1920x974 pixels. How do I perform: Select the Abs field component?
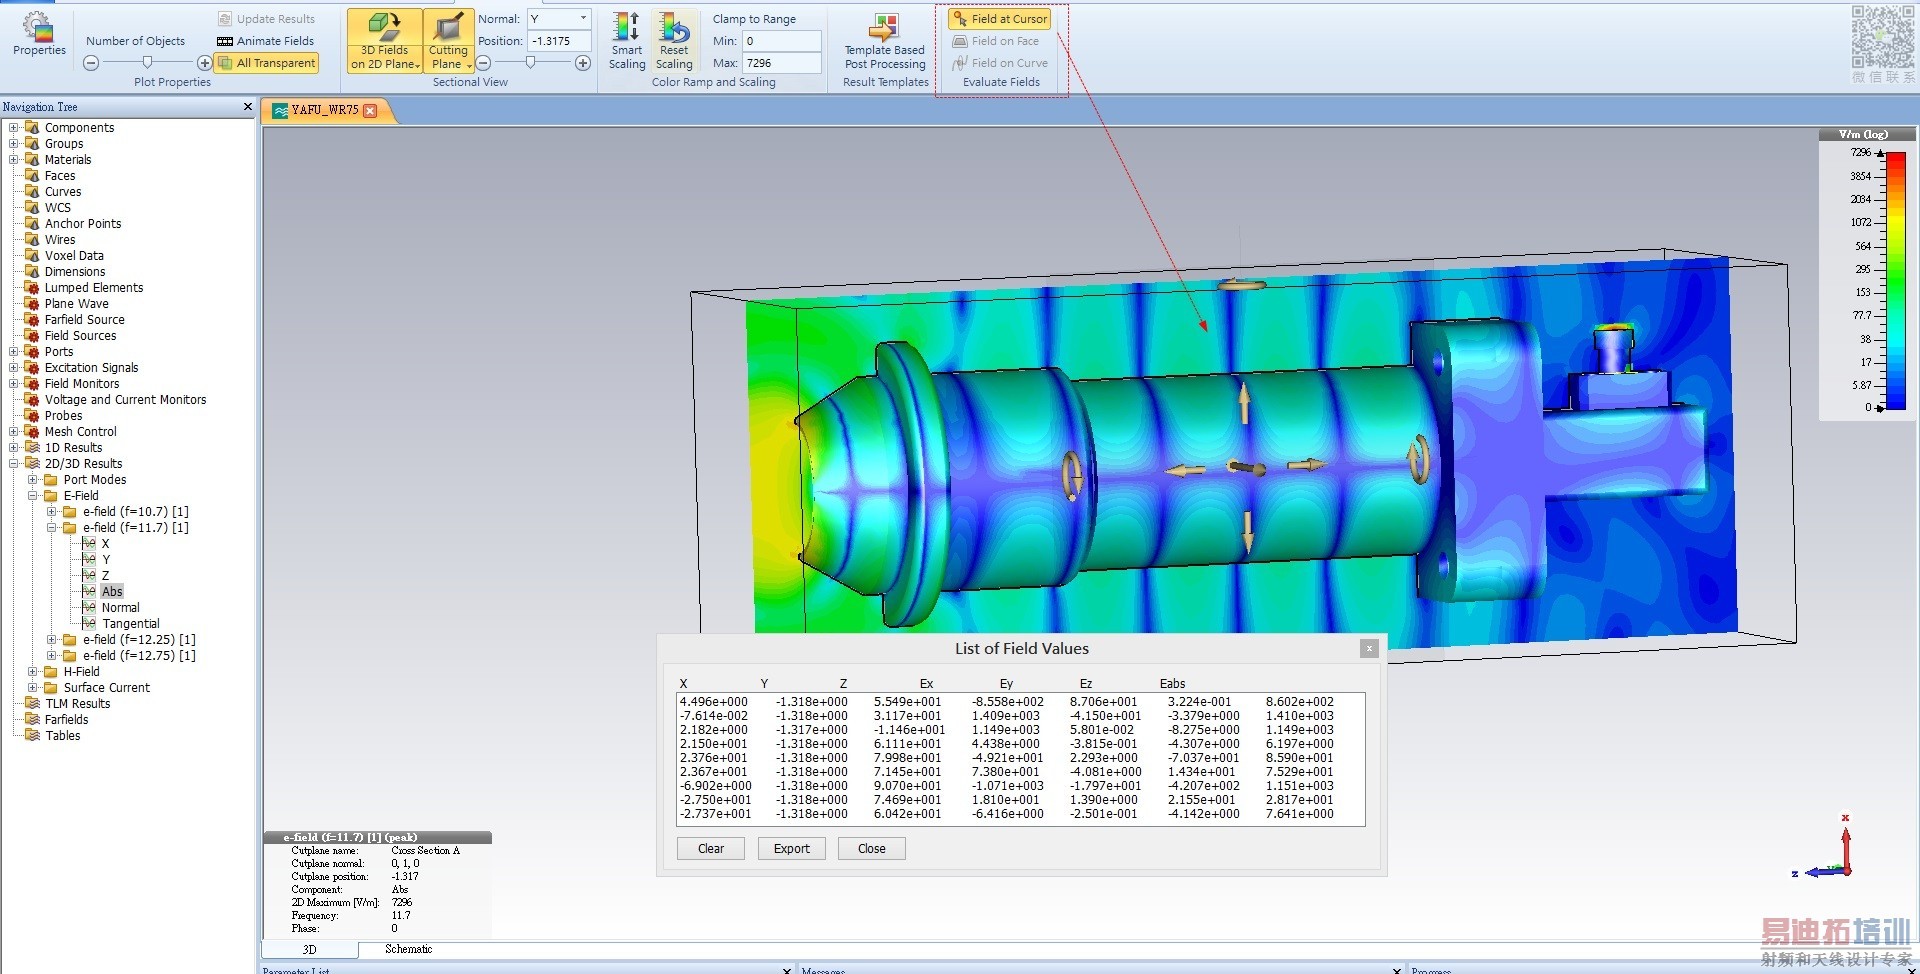click(x=112, y=592)
